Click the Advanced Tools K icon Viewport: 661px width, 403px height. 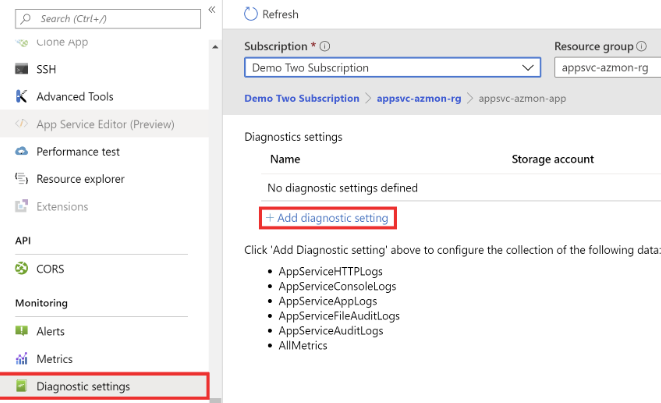point(22,97)
